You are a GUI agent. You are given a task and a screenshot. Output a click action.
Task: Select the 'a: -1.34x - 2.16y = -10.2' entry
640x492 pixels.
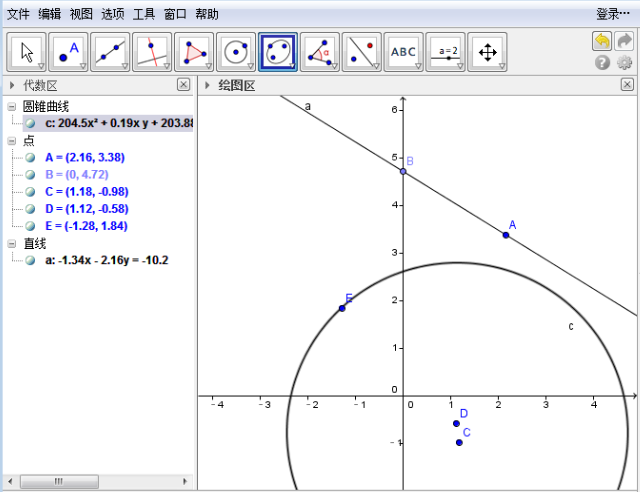107,260
